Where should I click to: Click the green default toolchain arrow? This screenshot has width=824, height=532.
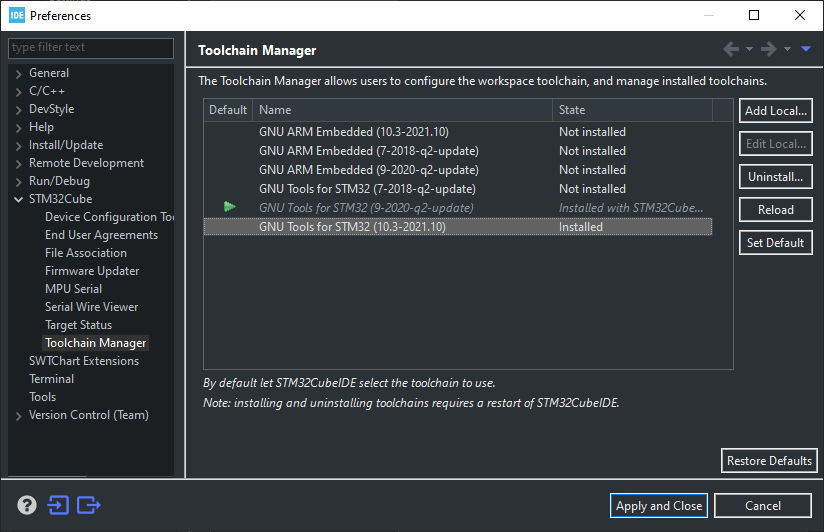(x=230, y=207)
